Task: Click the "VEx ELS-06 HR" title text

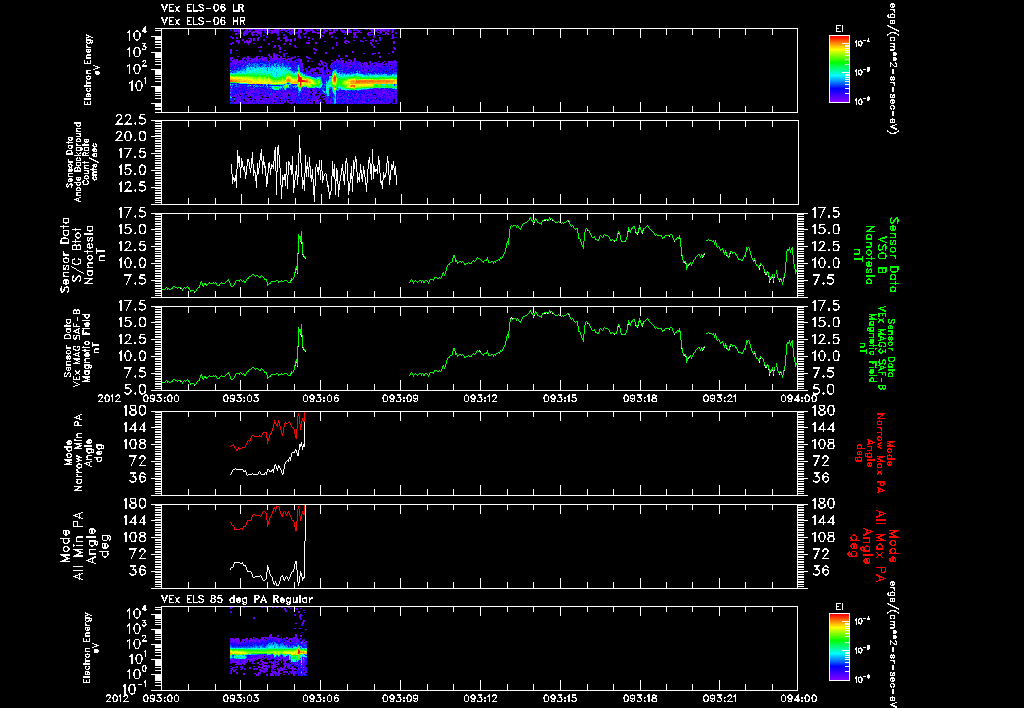Action: [202, 21]
